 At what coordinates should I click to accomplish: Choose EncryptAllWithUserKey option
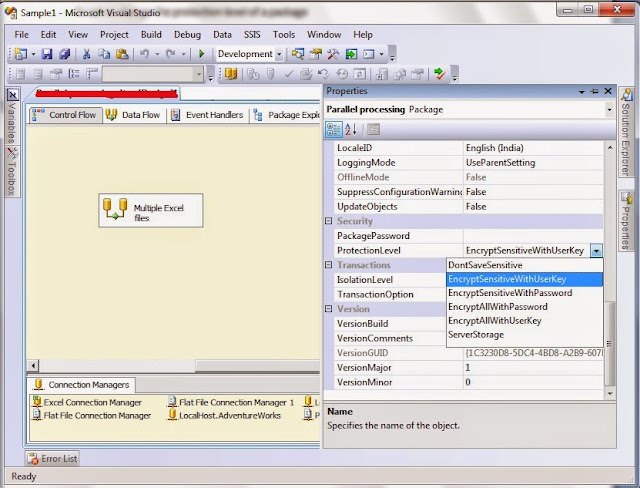tap(524, 321)
